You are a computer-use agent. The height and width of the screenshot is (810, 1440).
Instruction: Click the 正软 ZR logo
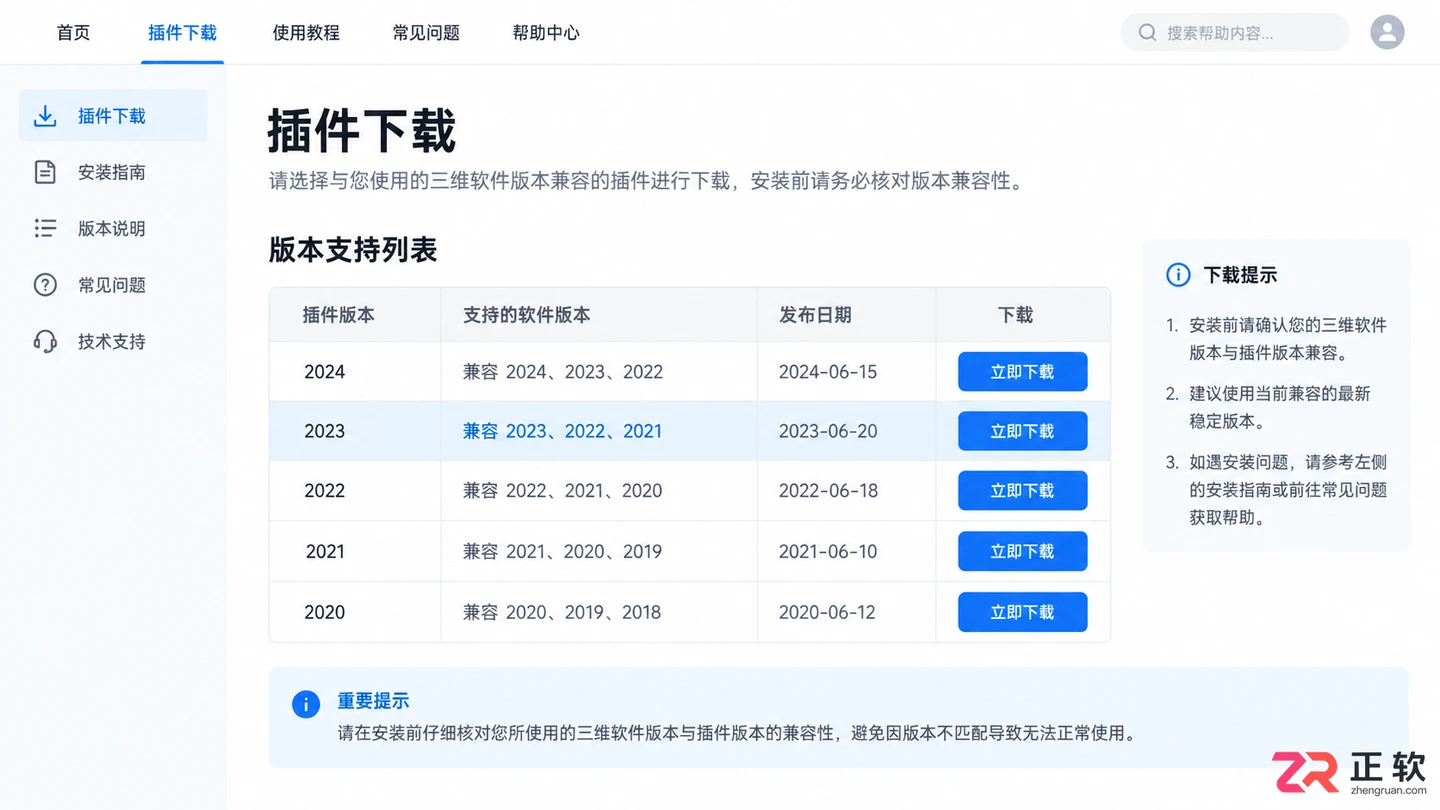(1349, 772)
